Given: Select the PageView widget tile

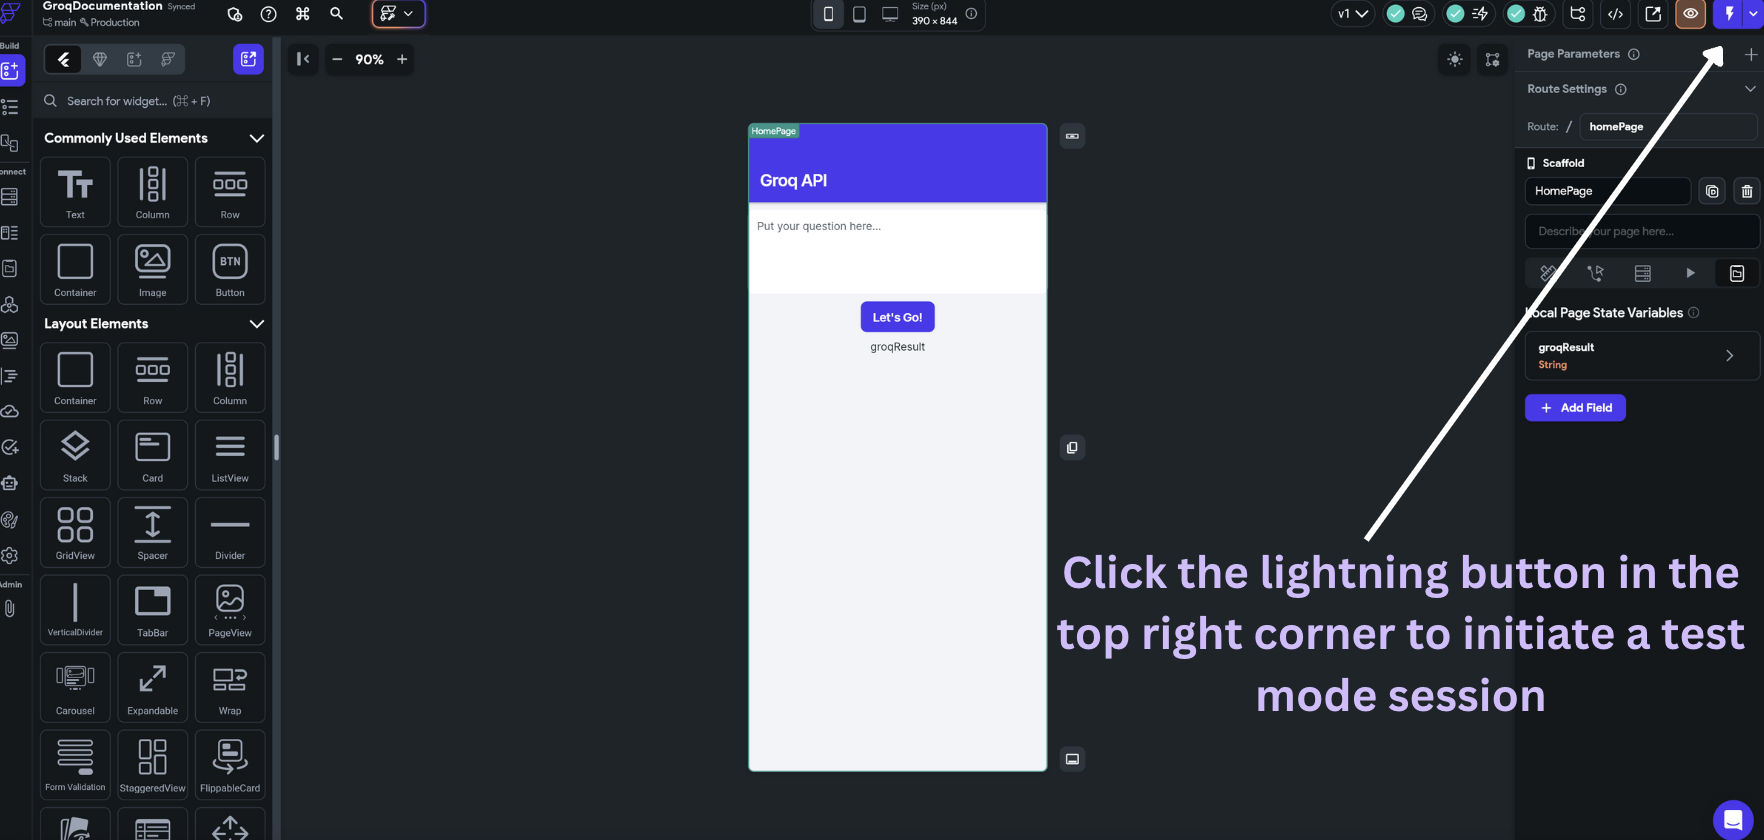Looking at the screenshot, I should [230, 610].
